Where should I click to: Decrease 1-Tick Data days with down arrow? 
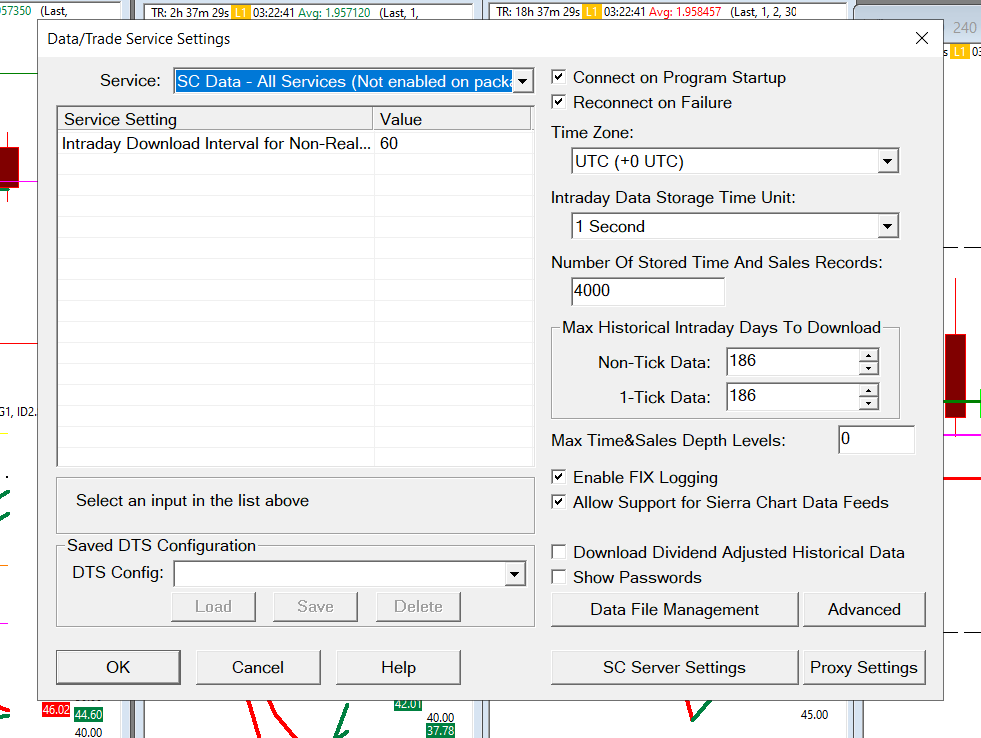(868, 403)
